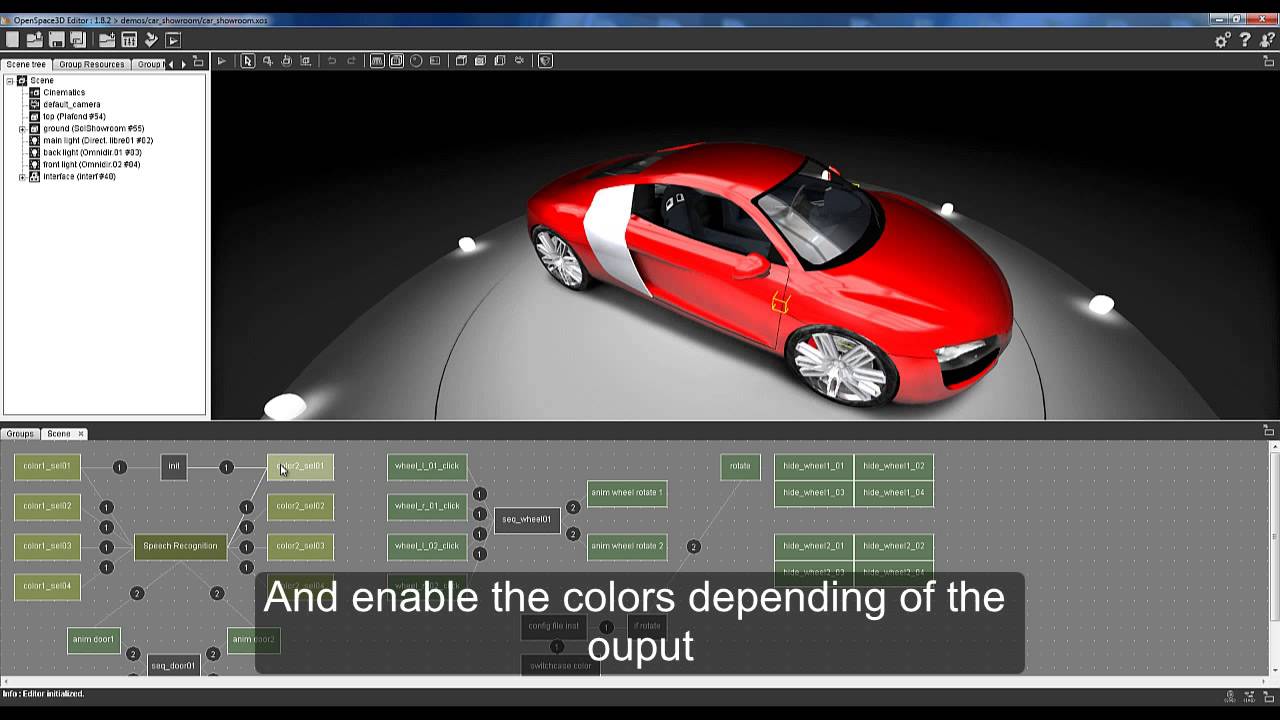Select the hide_wheel1_02 node
Image resolution: width=1280 pixels, height=720 pixels.
tap(894, 466)
